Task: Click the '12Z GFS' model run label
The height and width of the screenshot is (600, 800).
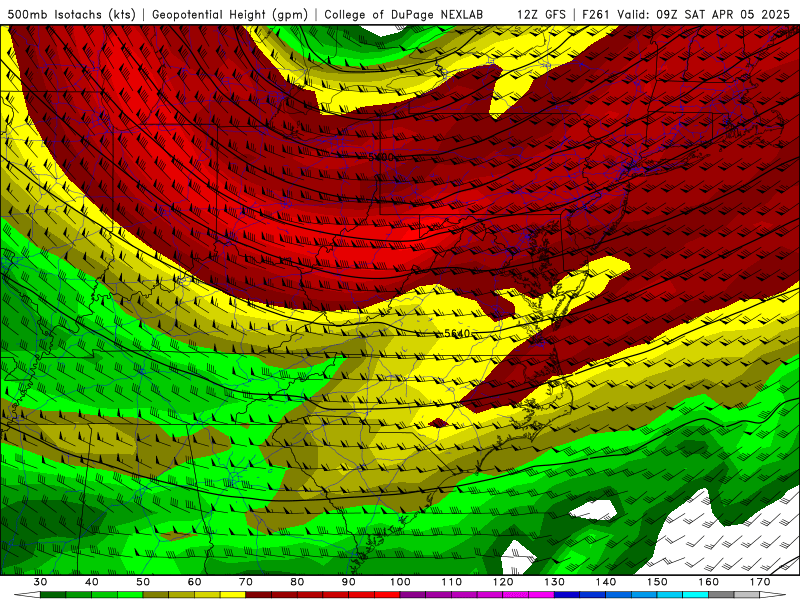Action: point(541,15)
